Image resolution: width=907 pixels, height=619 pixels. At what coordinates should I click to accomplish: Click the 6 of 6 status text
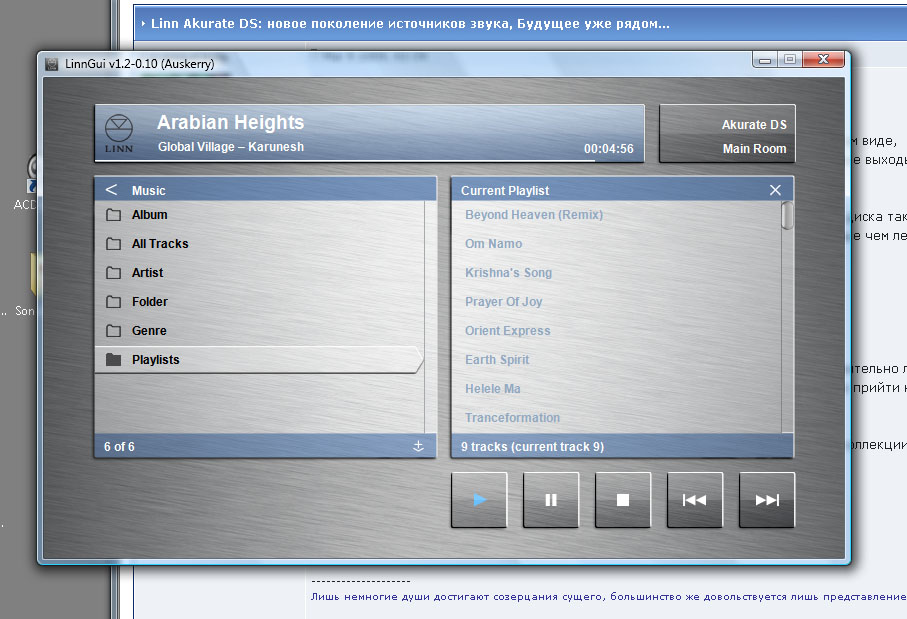(x=119, y=447)
